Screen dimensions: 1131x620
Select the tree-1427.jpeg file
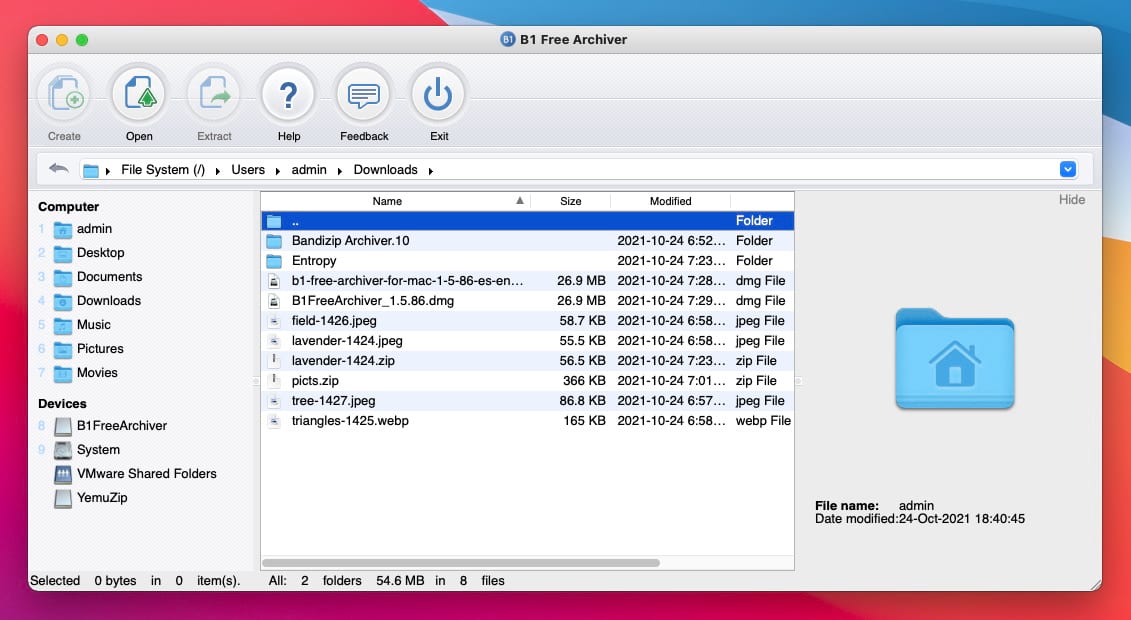[333, 401]
